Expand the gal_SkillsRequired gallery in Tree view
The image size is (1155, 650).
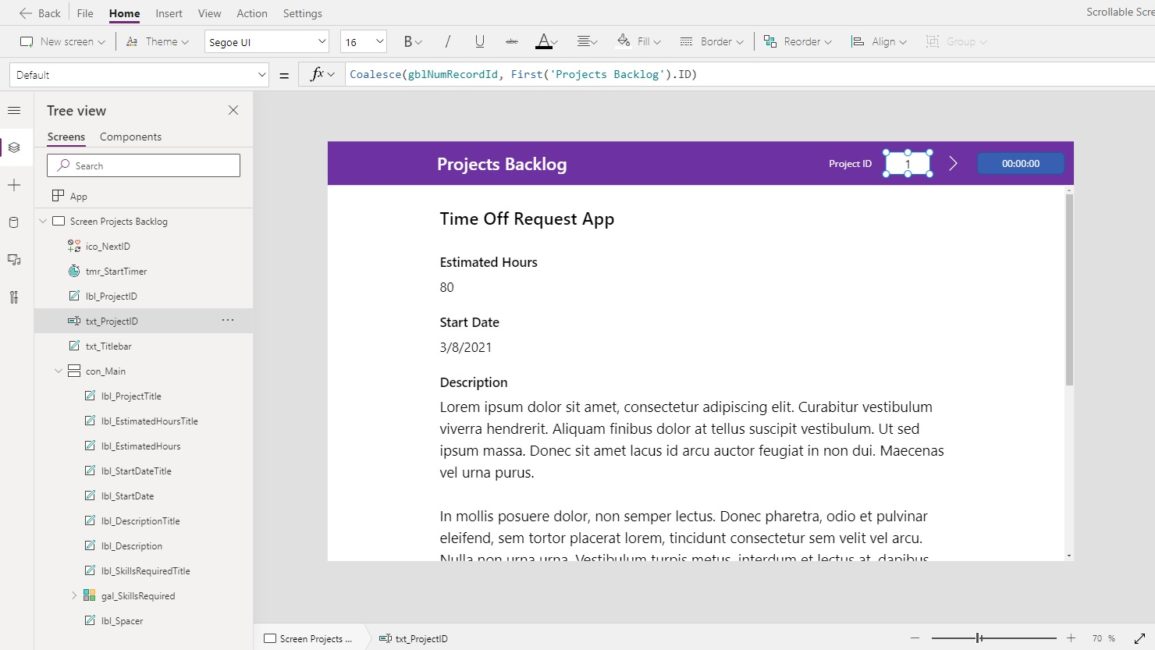(73, 595)
